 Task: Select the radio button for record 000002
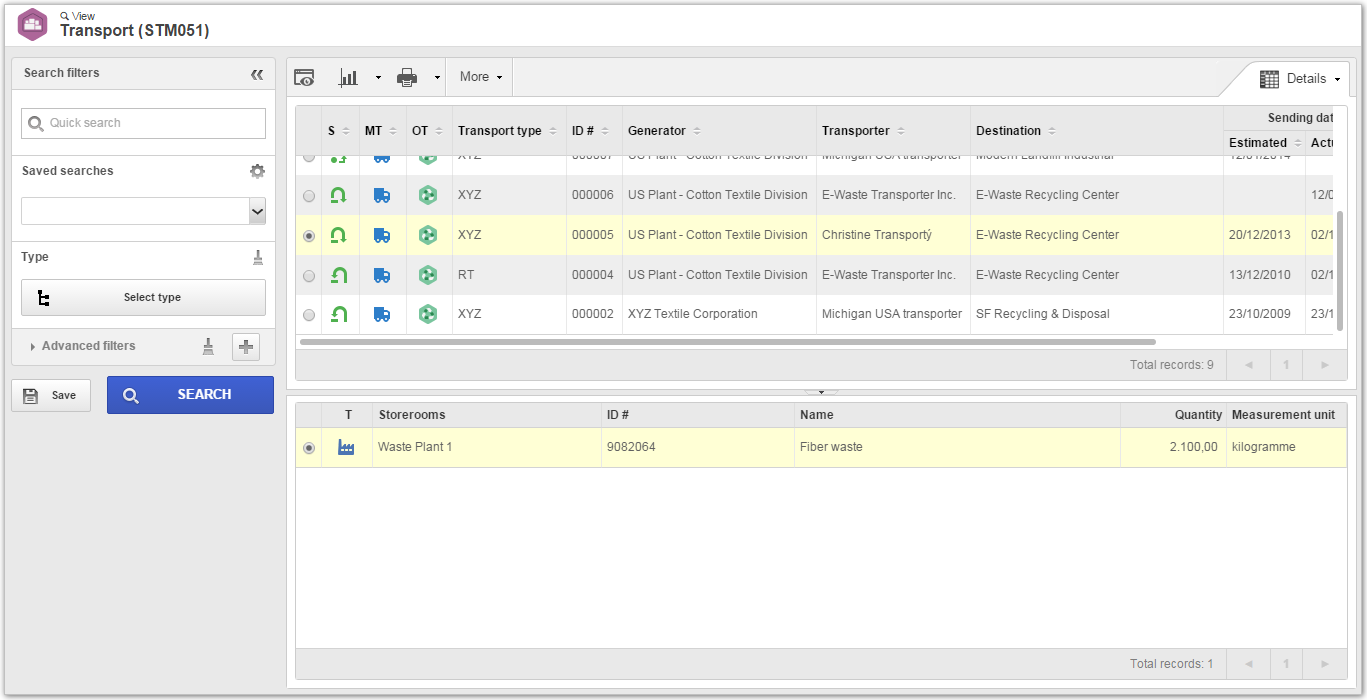pos(309,315)
